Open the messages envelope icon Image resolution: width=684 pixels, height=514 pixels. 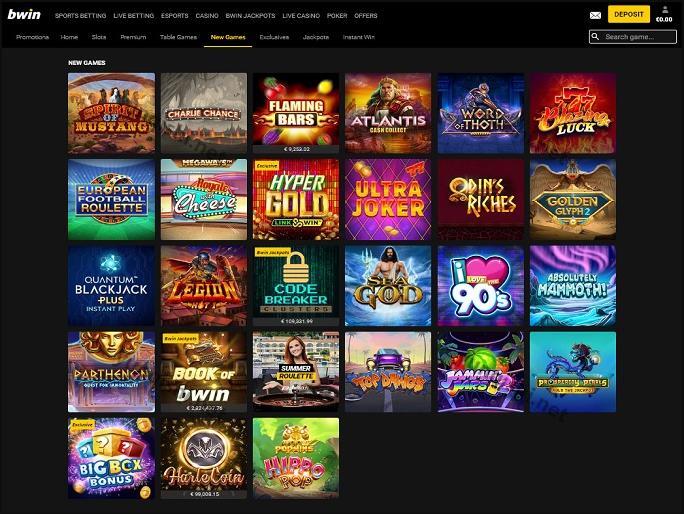click(x=595, y=15)
